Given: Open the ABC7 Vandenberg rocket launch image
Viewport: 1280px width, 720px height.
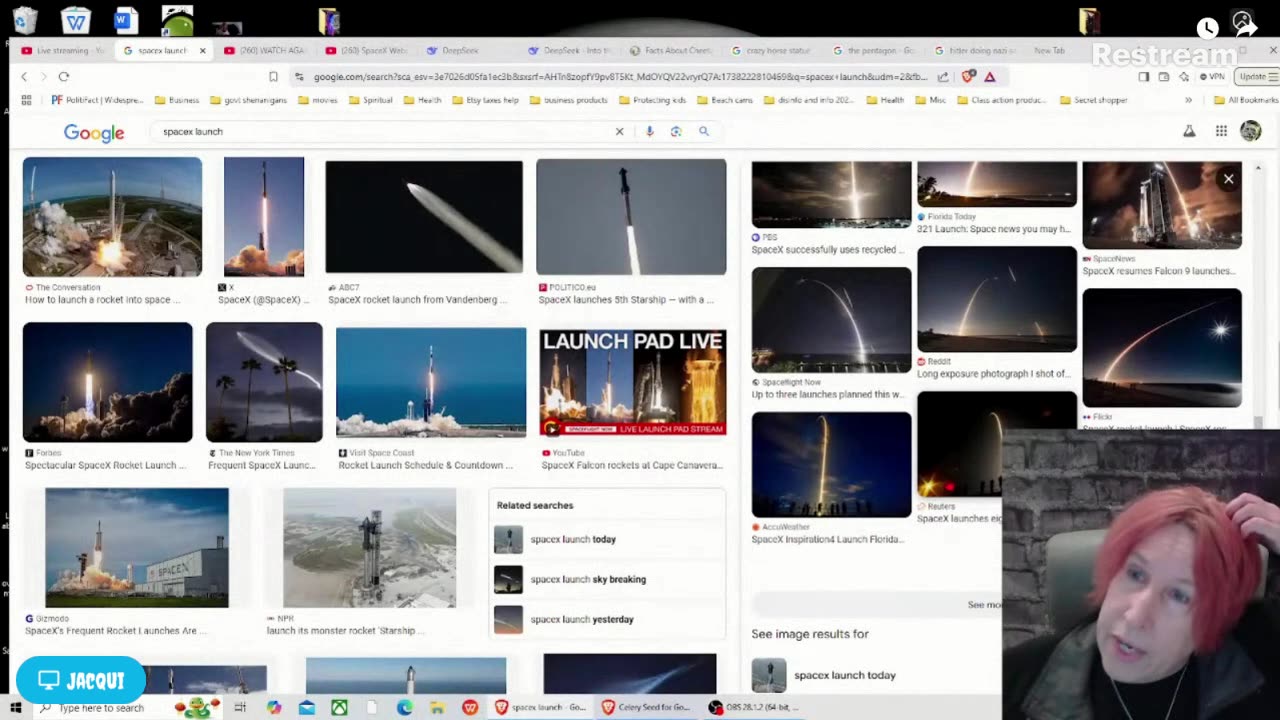Looking at the screenshot, I should coord(424,217).
